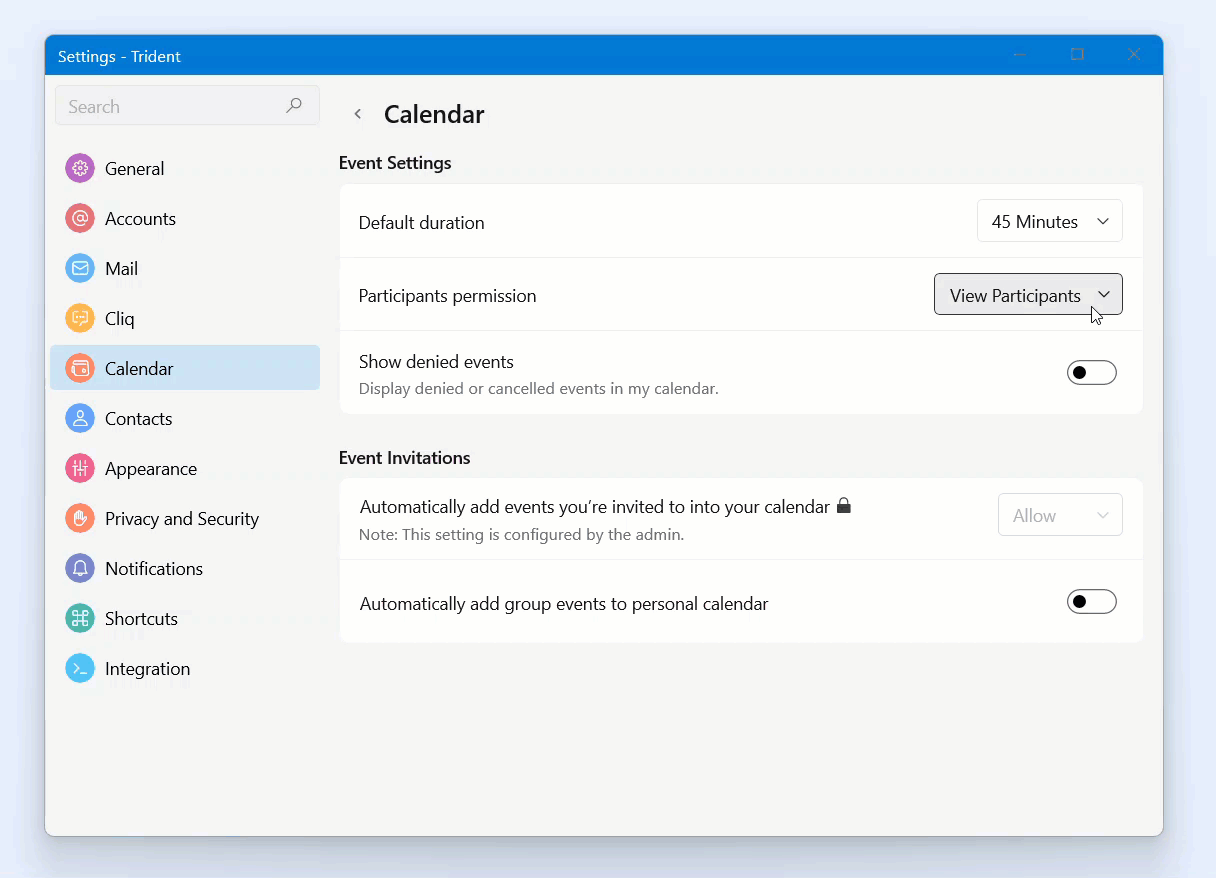
Task: Click the Shortcuts command-key icon
Action: 80,619
